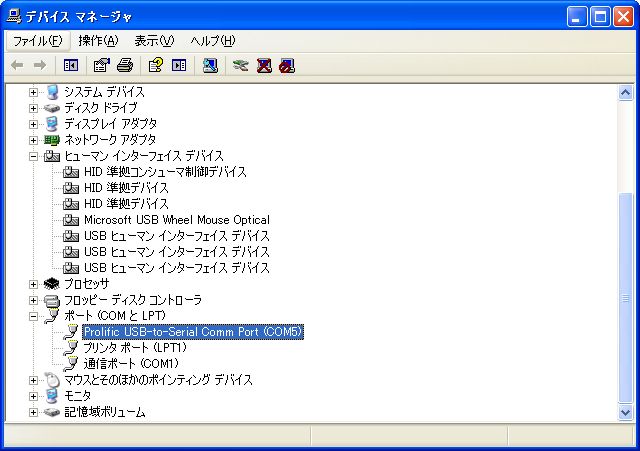The width and height of the screenshot is (640, 451).
Task: Click the scrollbar down arrow
Action: click(626, 413)
